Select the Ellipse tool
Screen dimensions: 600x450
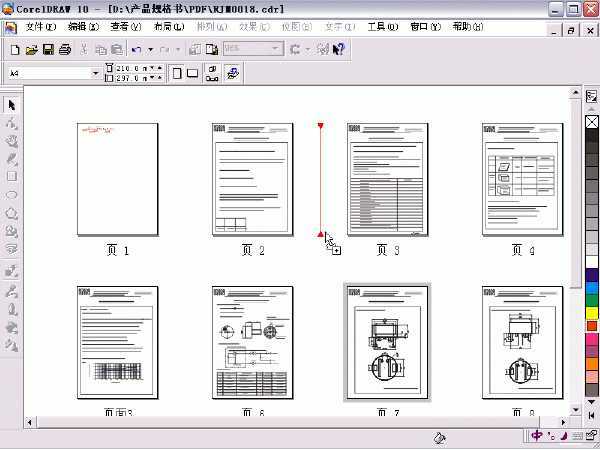click(11, 195)
